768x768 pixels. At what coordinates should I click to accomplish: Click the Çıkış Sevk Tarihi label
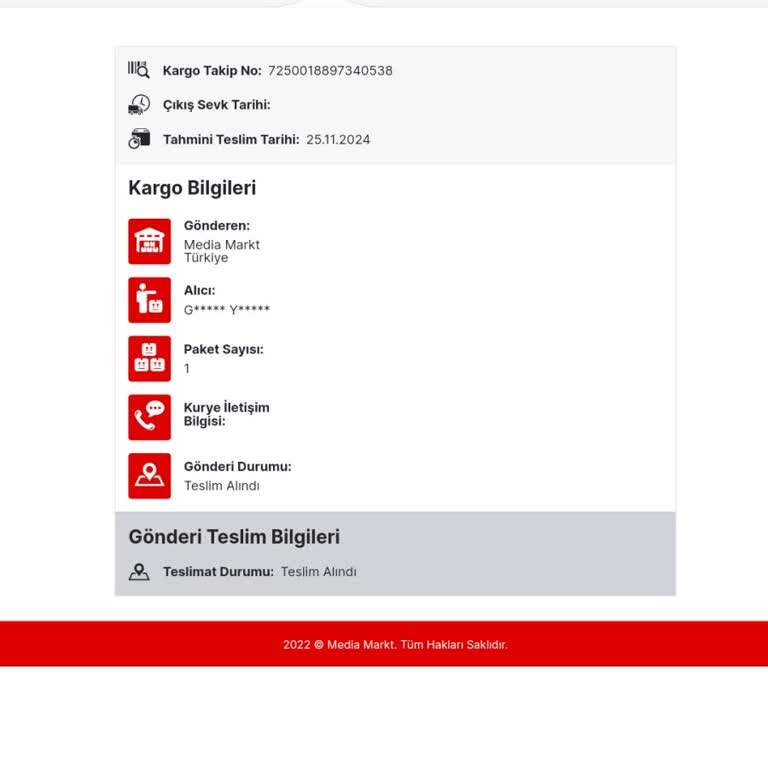click(x=216, y=105)
